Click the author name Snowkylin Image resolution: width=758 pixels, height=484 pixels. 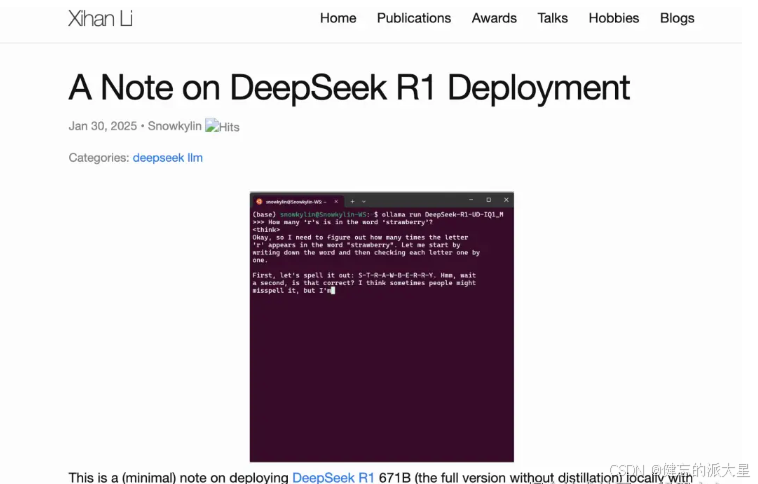point(175,126)
